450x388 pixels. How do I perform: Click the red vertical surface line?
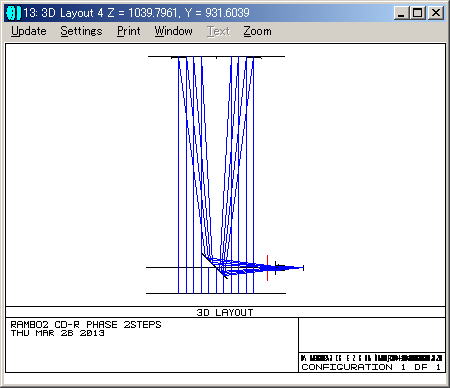point(267,268)
